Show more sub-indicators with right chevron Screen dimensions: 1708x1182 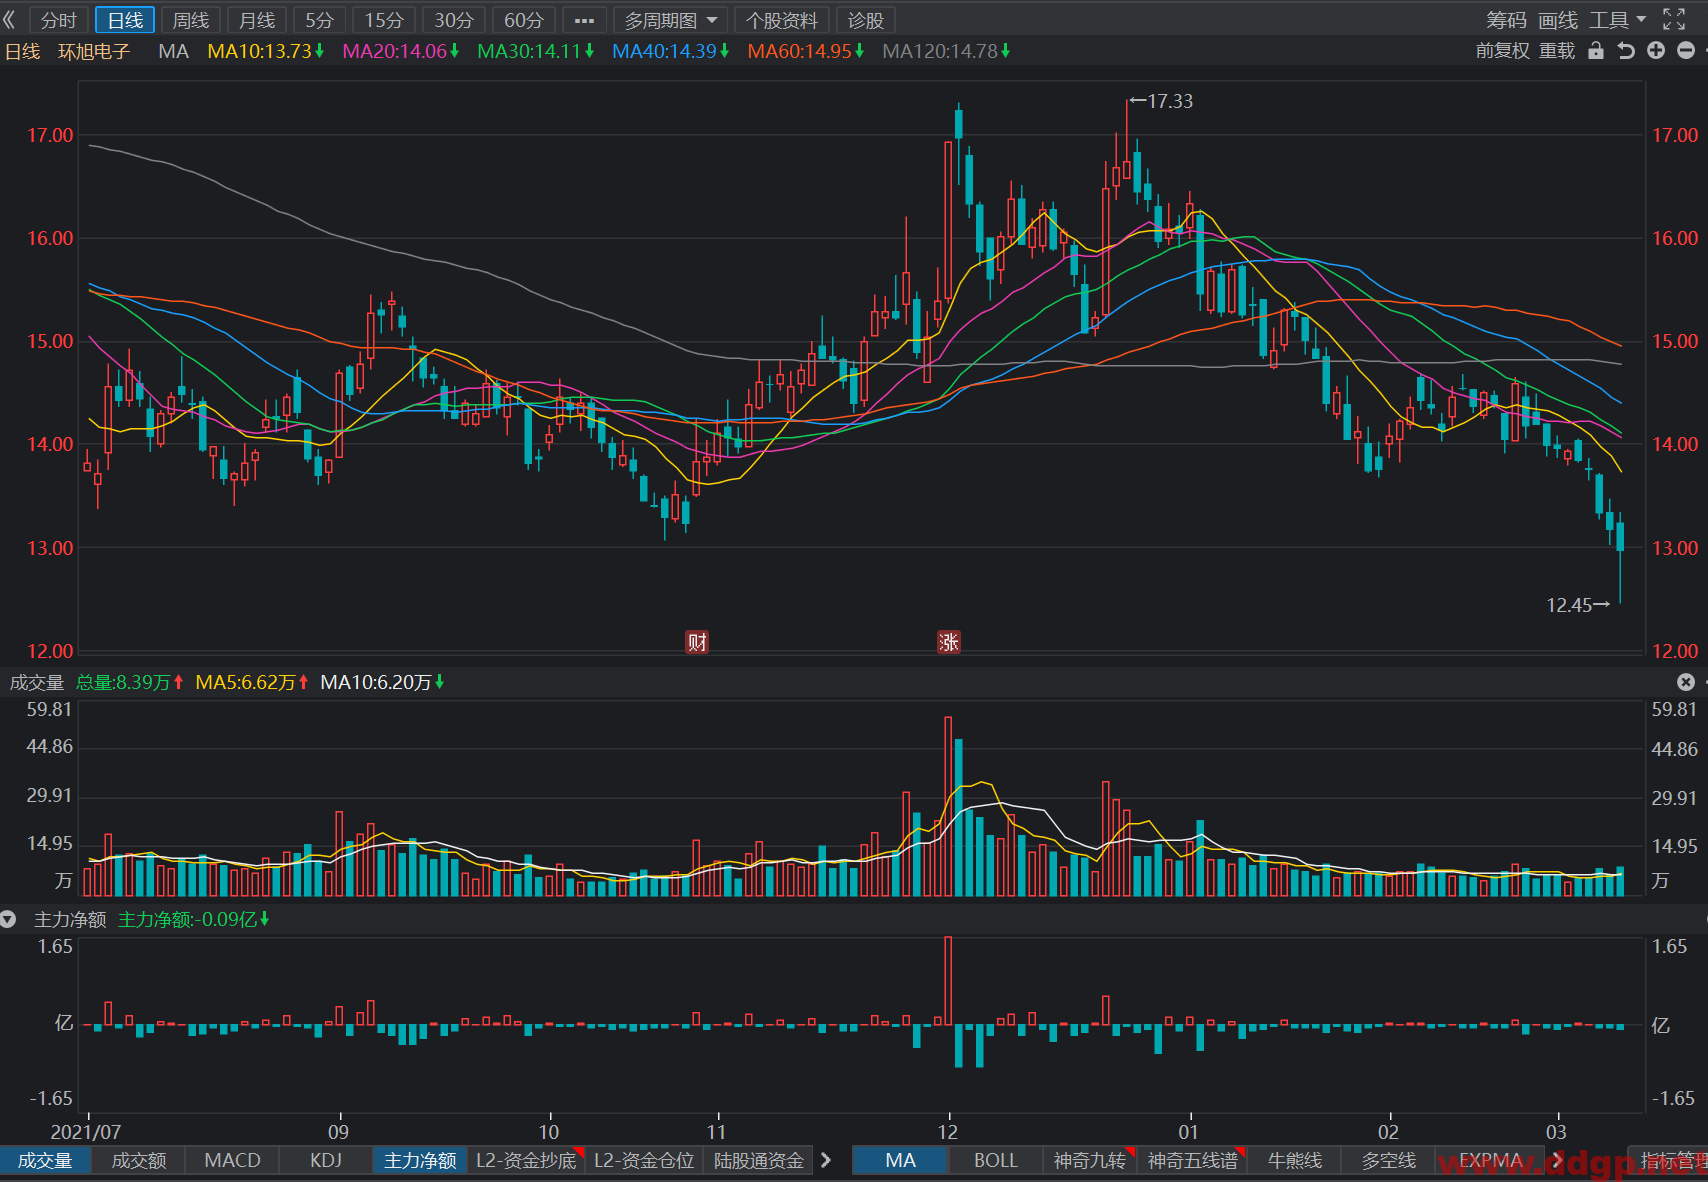(x=826, y=1160)
